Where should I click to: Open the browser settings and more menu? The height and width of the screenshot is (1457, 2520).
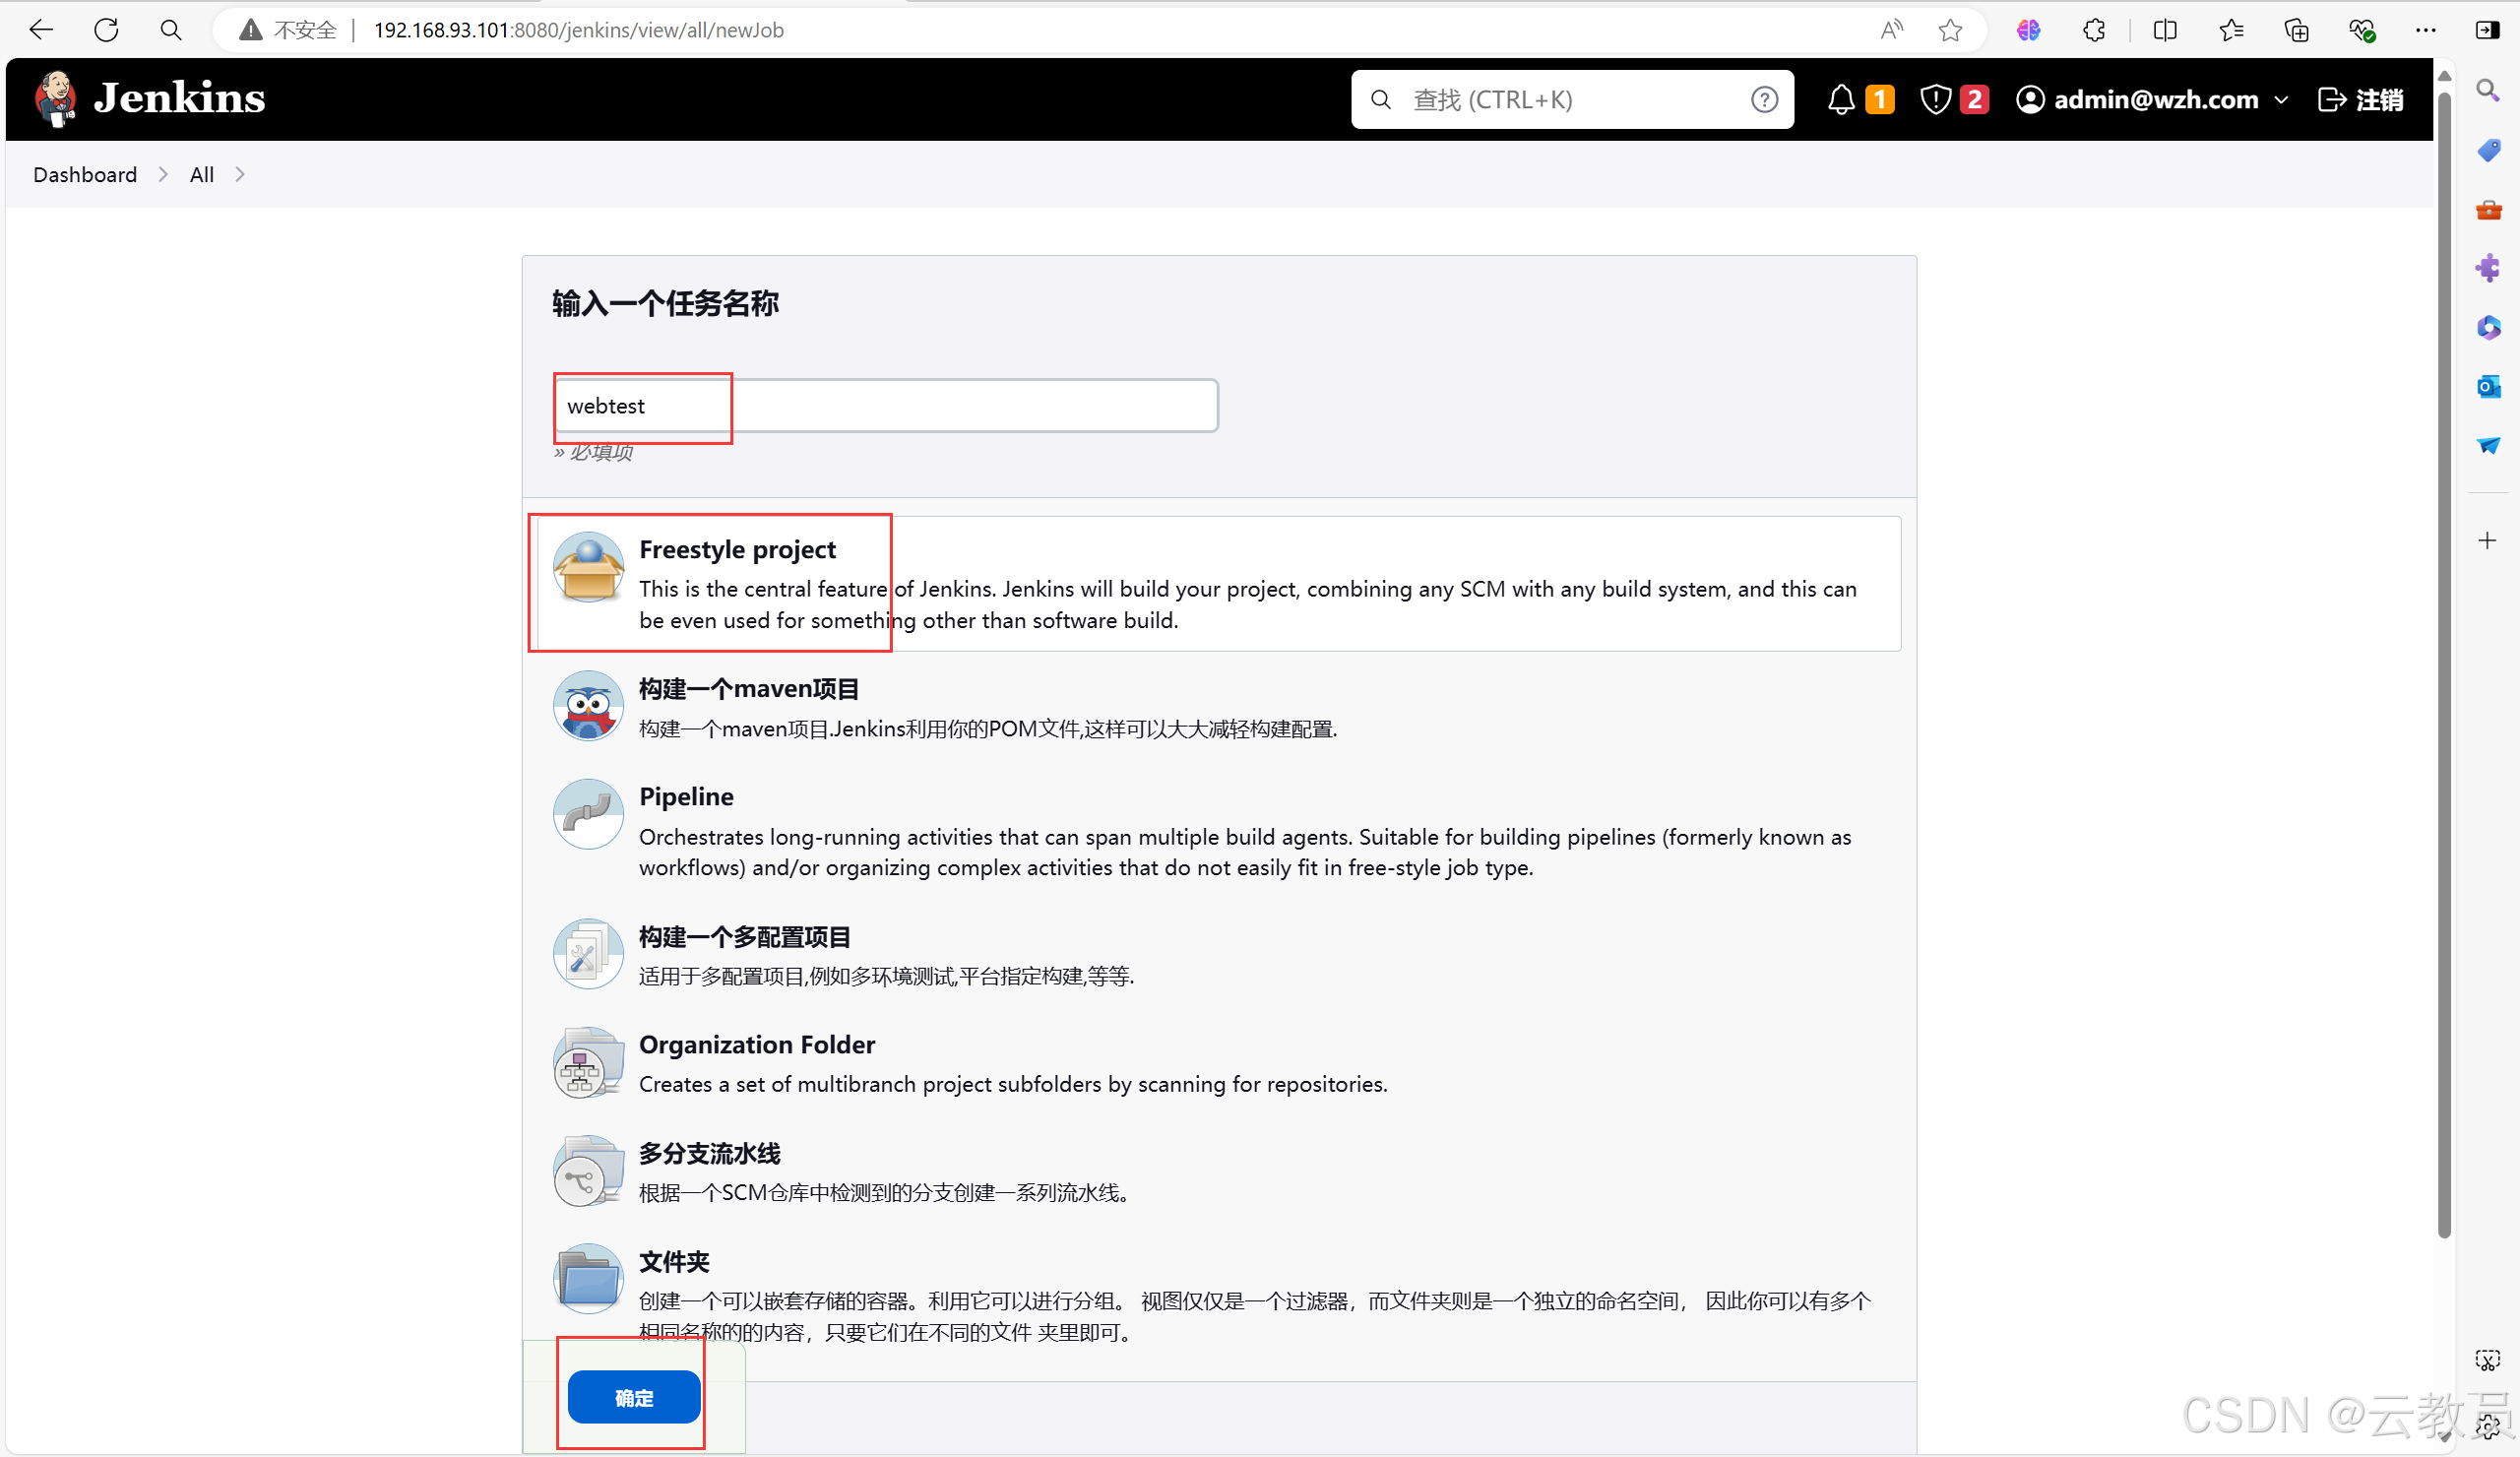click(x=2426, y=30)
